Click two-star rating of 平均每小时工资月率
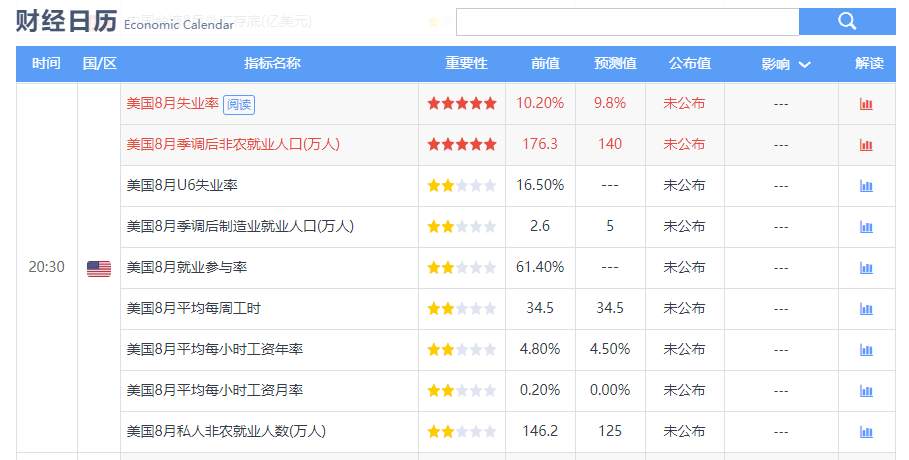The image size is (909, 460). coord(462,390)
